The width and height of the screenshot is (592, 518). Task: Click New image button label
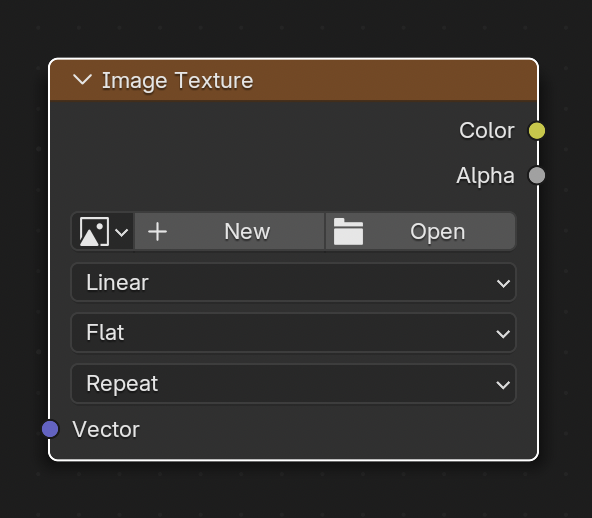[x=247, y=231]
